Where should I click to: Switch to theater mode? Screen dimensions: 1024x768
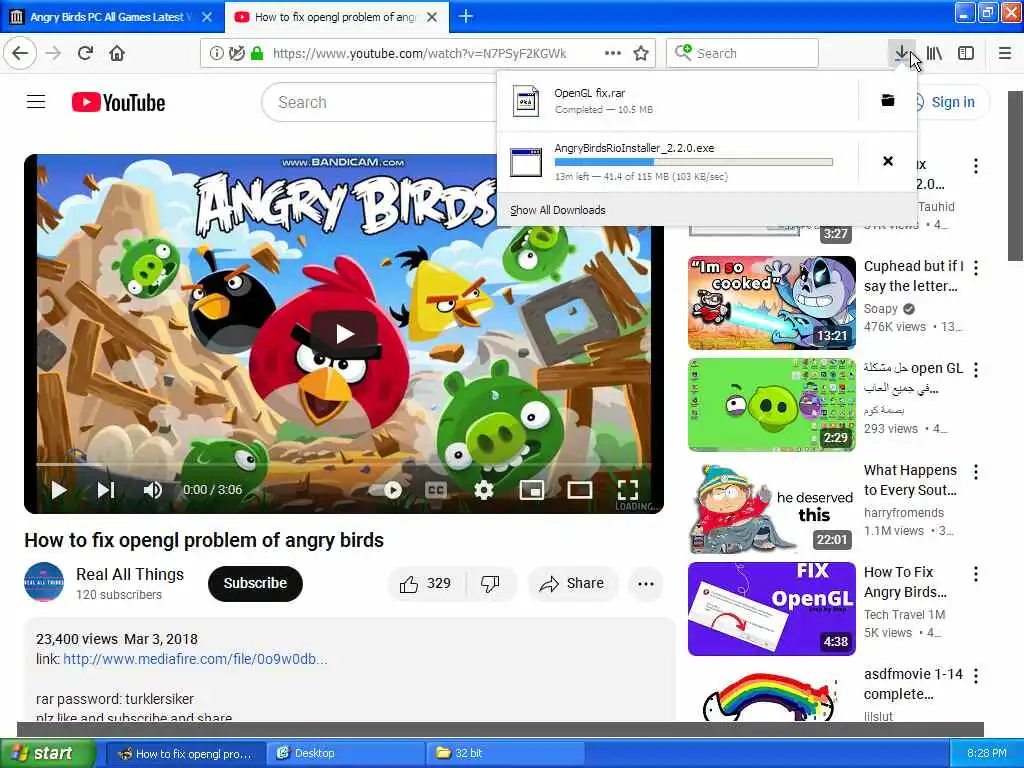coord(579,490)
